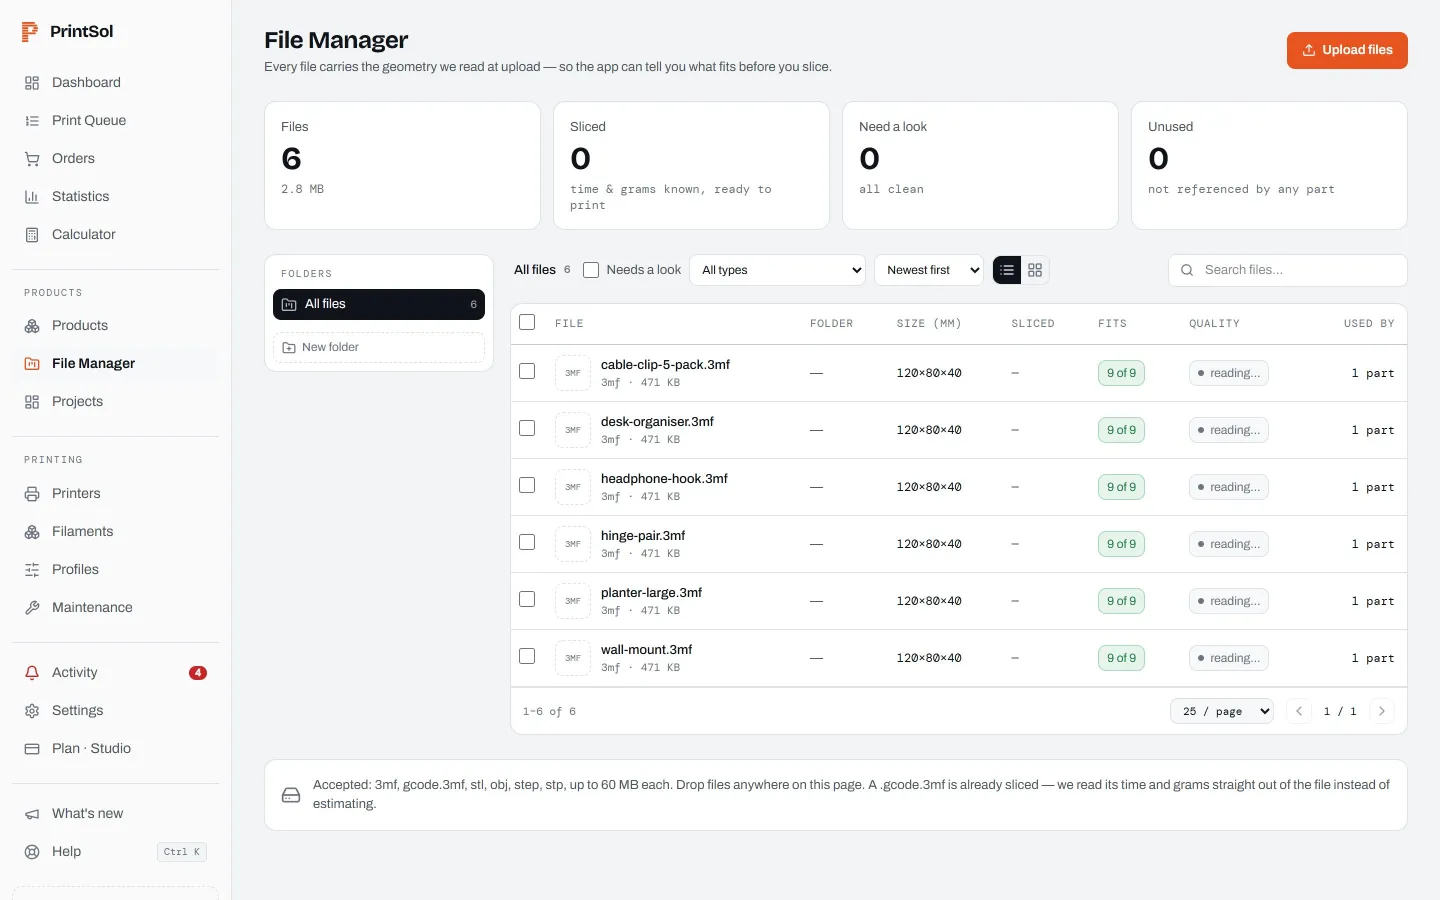Open Products section in sidebar
Viewport: 1440px width, 900px height.
click(x=115, y=326)
